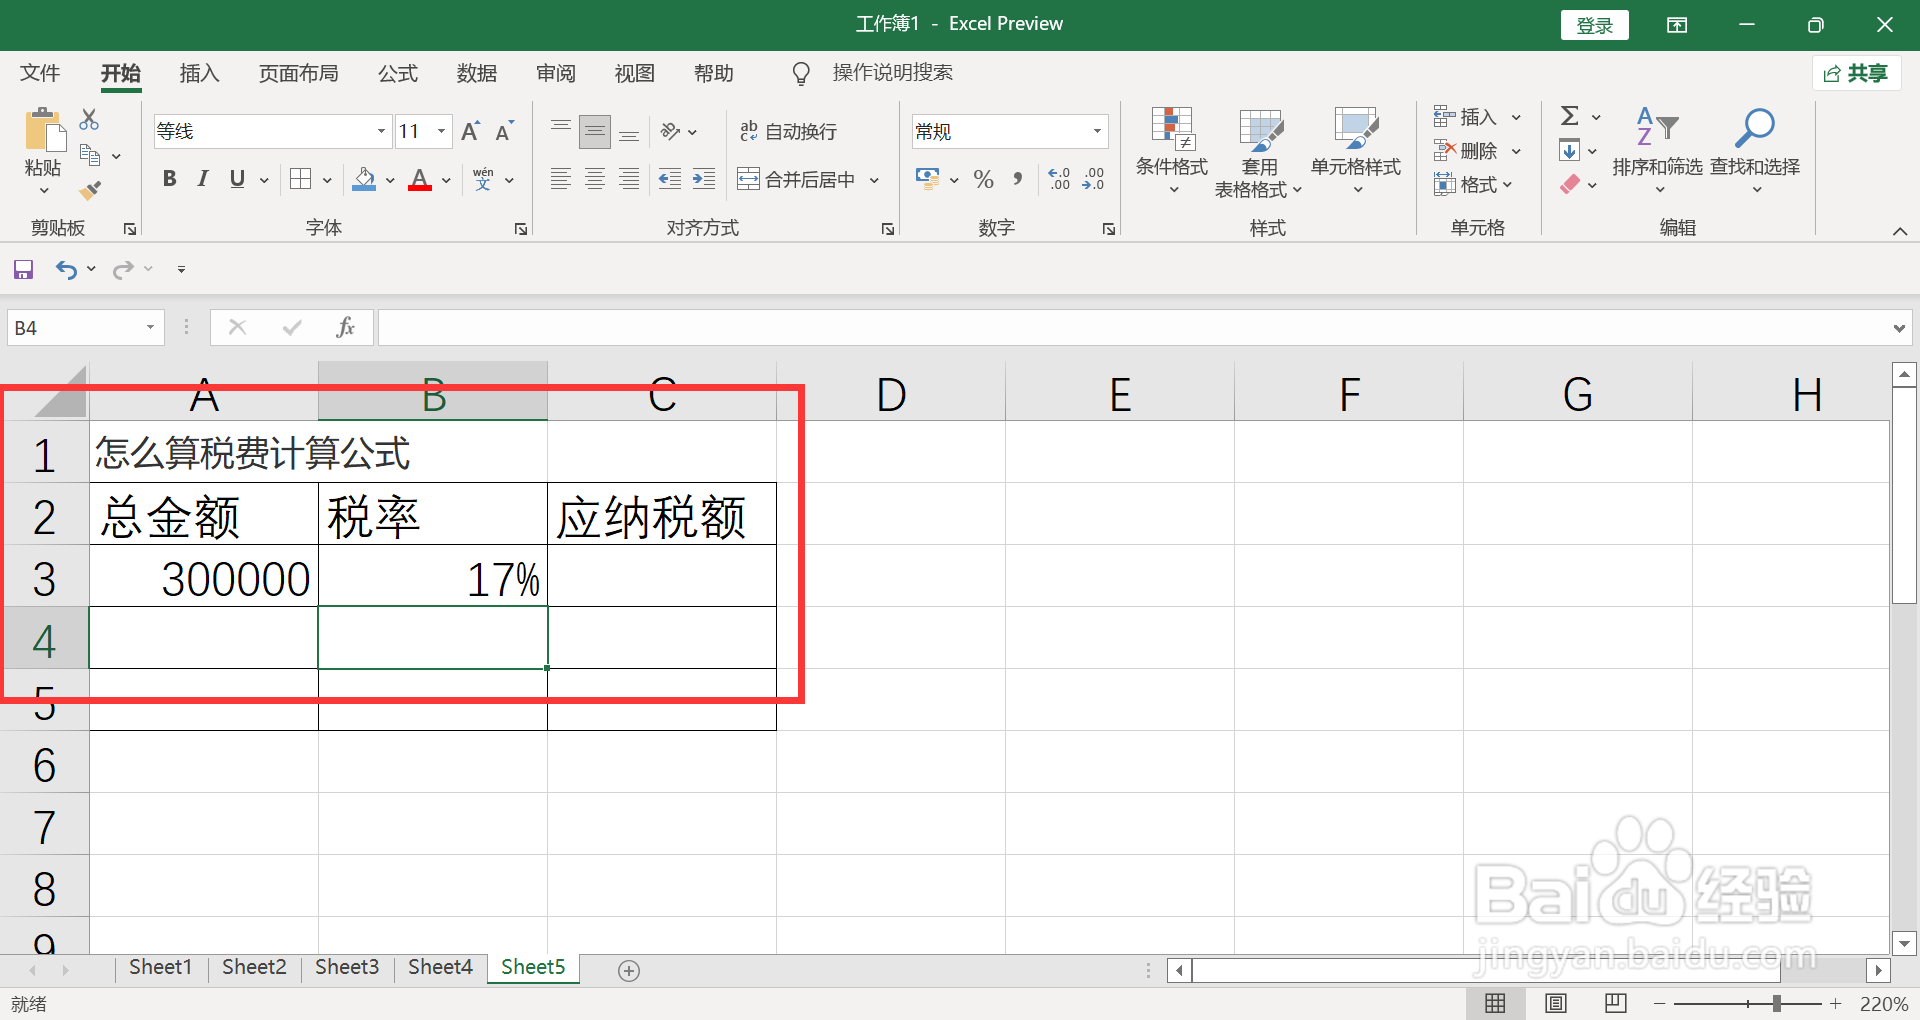Open number format 常规 dropdown
Image resolution: width=1920 pixels, height=1020 pixels.
[x=1097, y=131]
